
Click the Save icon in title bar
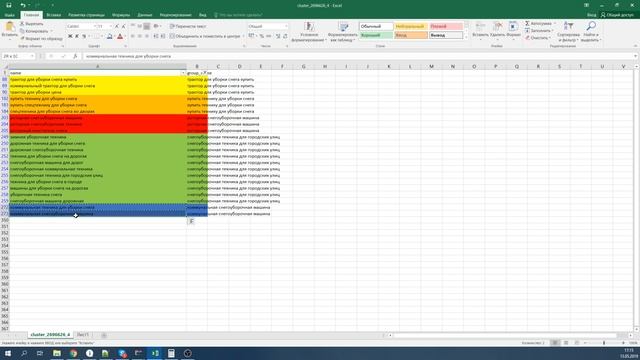9,5
